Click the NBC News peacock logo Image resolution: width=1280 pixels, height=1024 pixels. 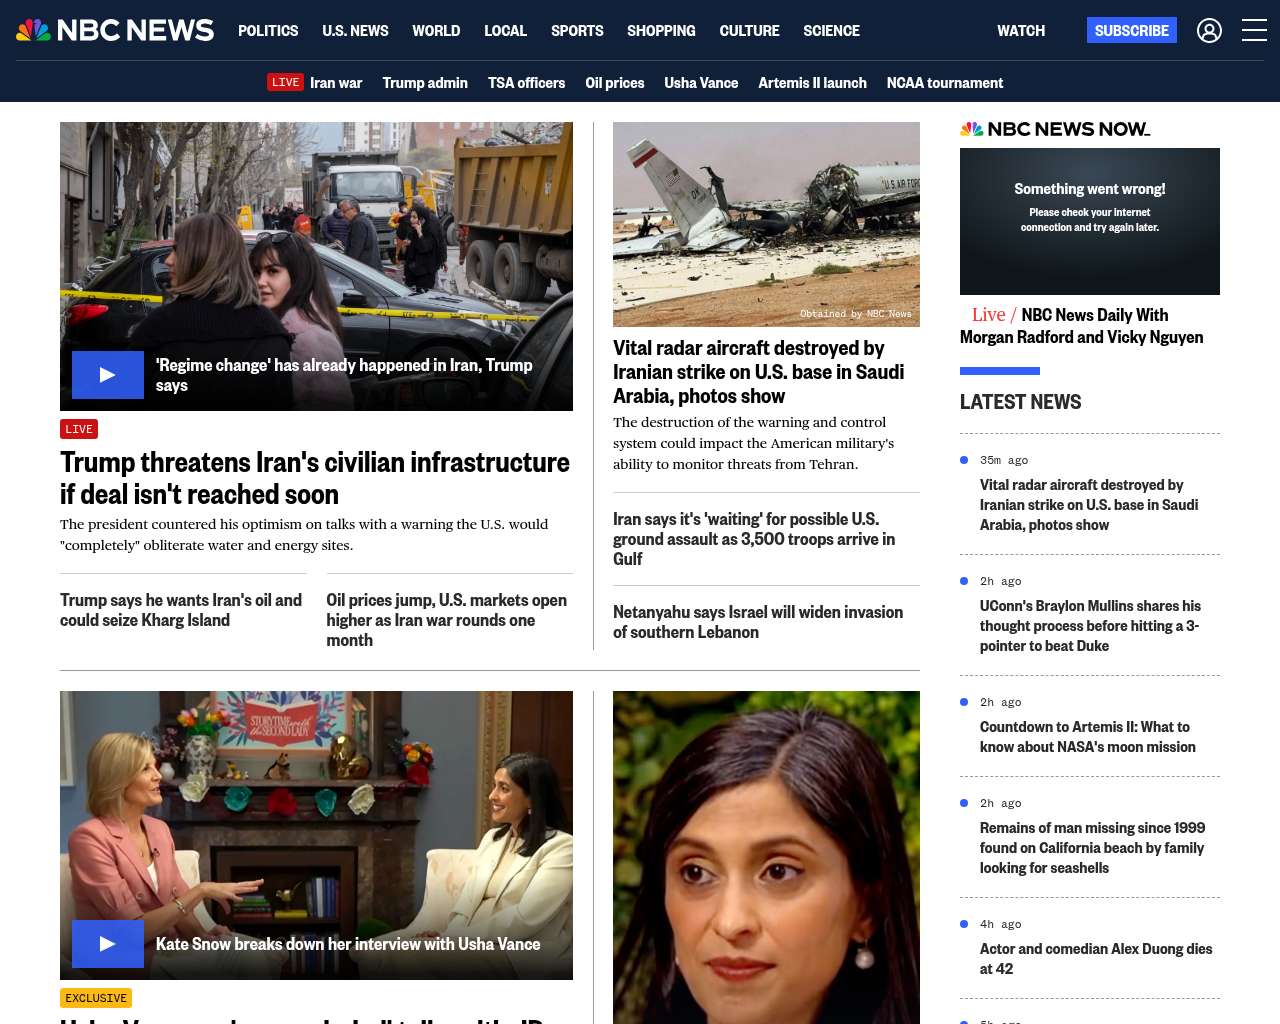pyautogui.click(x=115, y=30)
